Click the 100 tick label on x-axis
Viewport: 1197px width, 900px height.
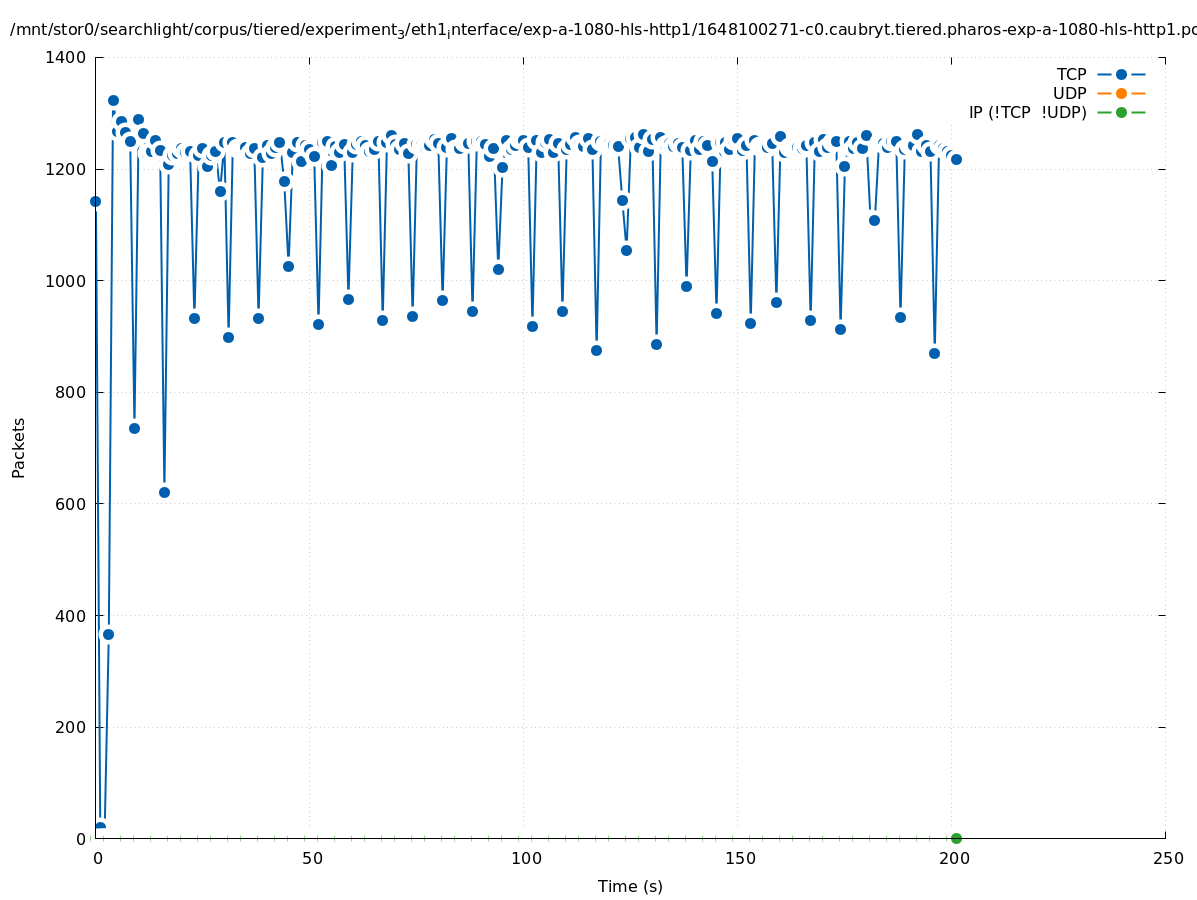pyautogui.click(x=526, y=859)
